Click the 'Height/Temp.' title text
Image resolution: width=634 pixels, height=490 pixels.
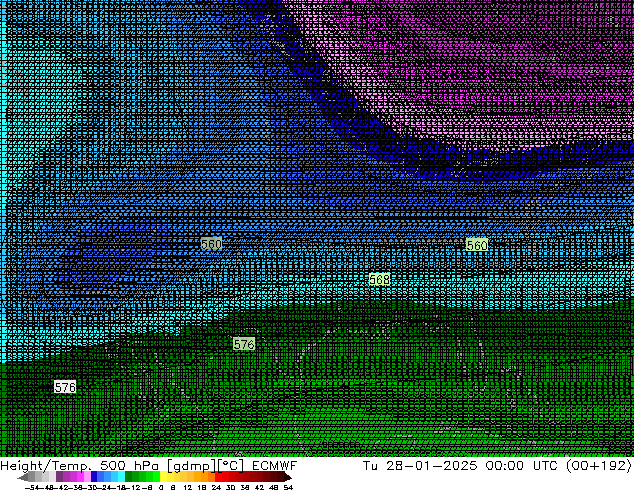(46, 466)
